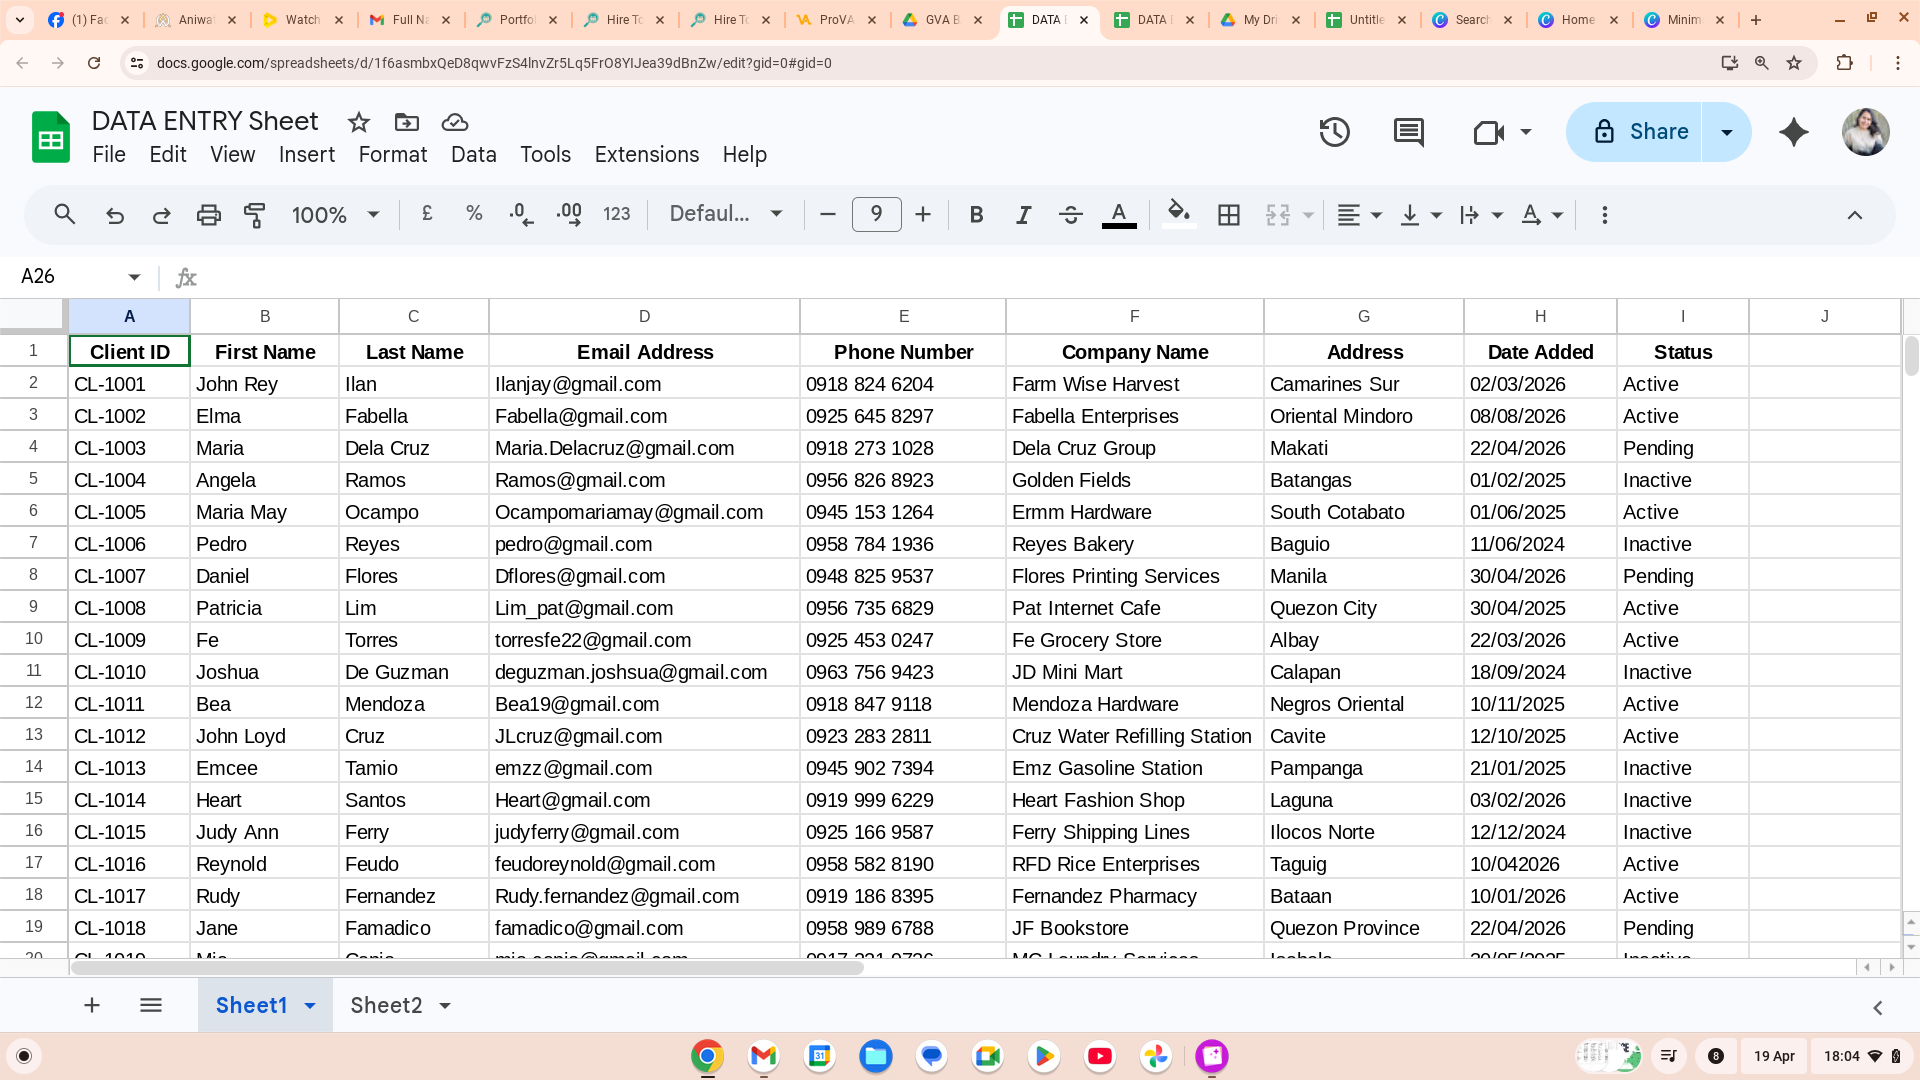Bookmark this tab with the star

[x=1794, y=63]
